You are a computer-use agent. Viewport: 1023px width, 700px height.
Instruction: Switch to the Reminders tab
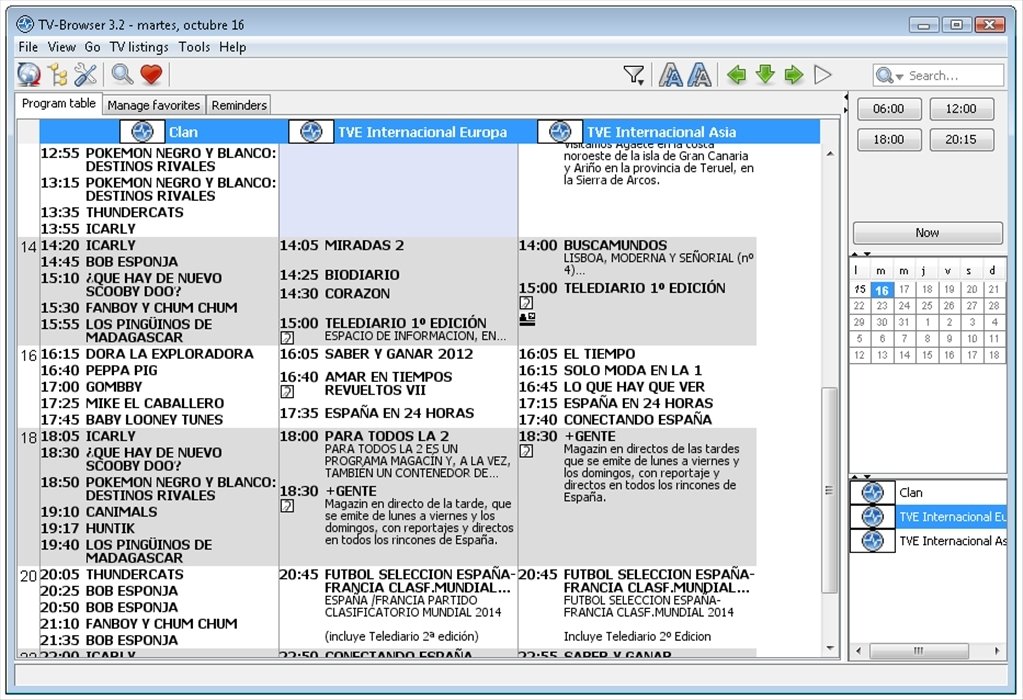239,105
